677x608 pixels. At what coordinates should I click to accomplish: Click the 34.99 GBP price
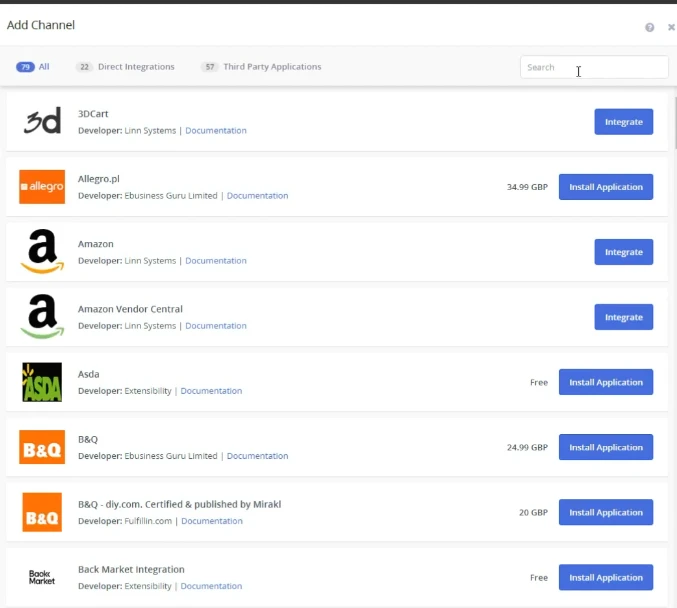527,187
